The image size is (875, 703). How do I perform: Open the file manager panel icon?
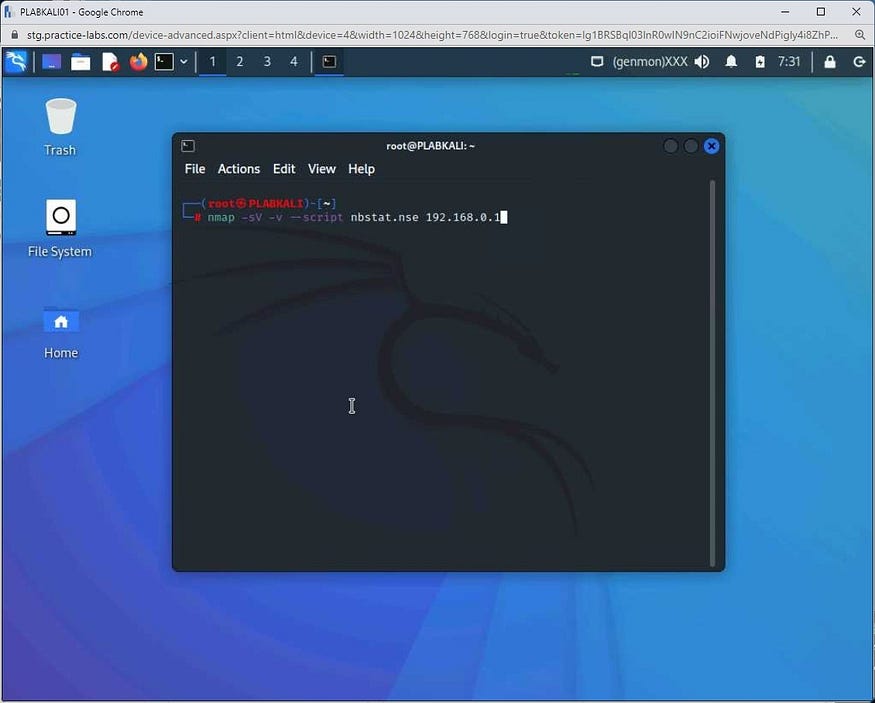click(80, 61)
